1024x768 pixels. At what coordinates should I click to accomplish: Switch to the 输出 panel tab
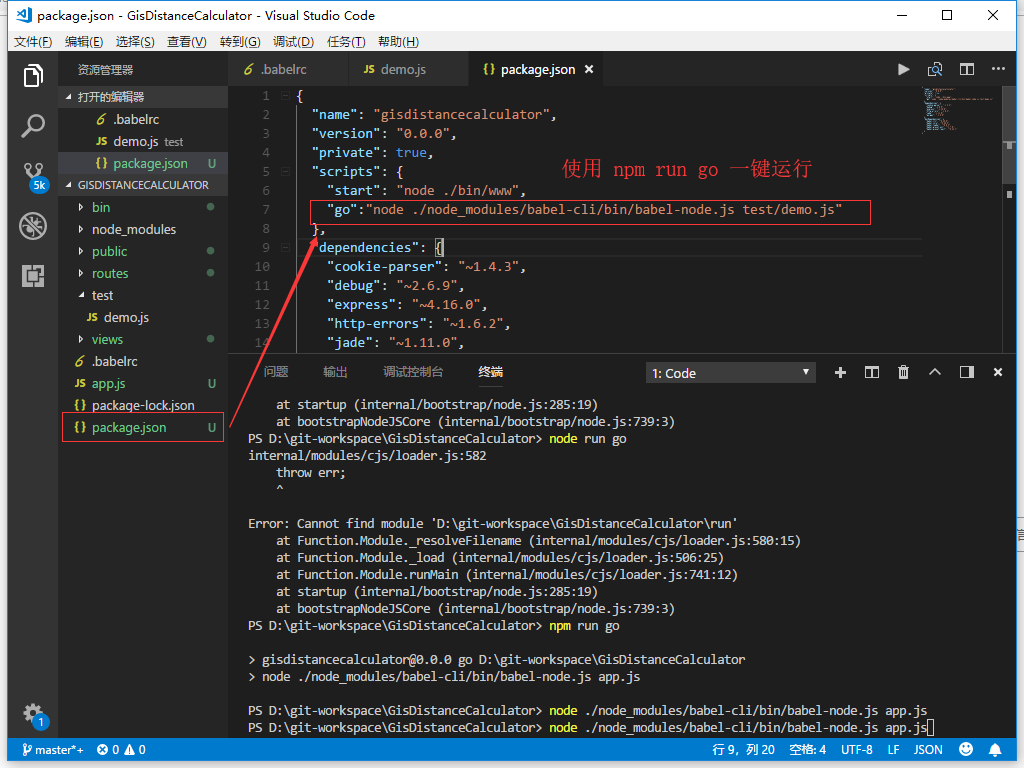[335, 372]
